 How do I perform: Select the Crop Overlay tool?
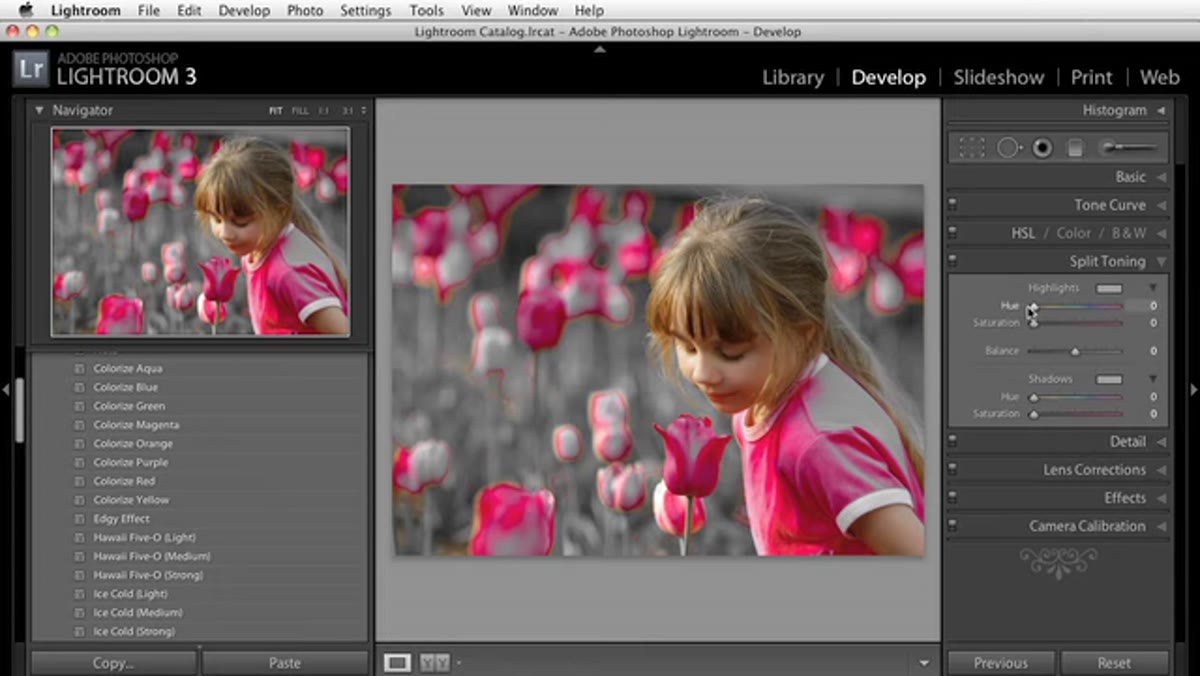[972, 148]
